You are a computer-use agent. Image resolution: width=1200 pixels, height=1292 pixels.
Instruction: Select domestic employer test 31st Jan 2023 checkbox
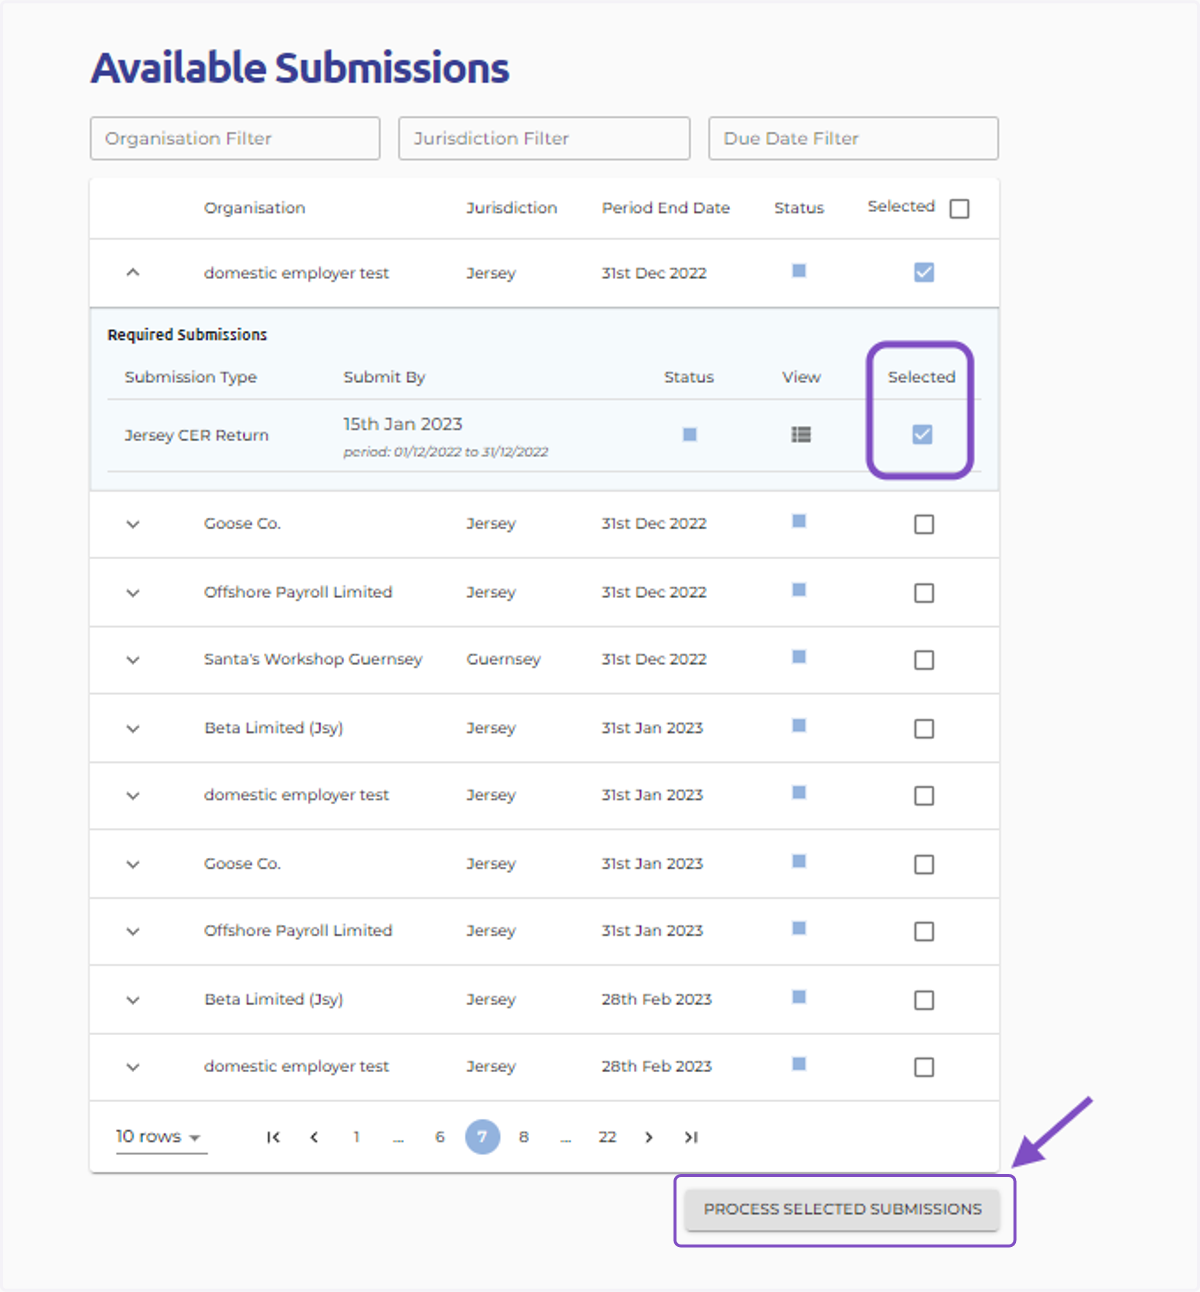924,796
